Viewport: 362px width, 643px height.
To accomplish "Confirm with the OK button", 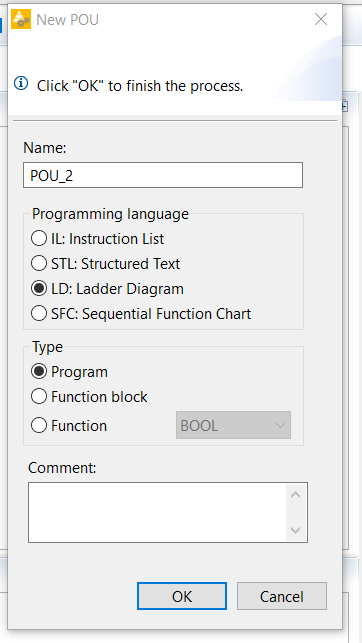I will click(182, 596).
